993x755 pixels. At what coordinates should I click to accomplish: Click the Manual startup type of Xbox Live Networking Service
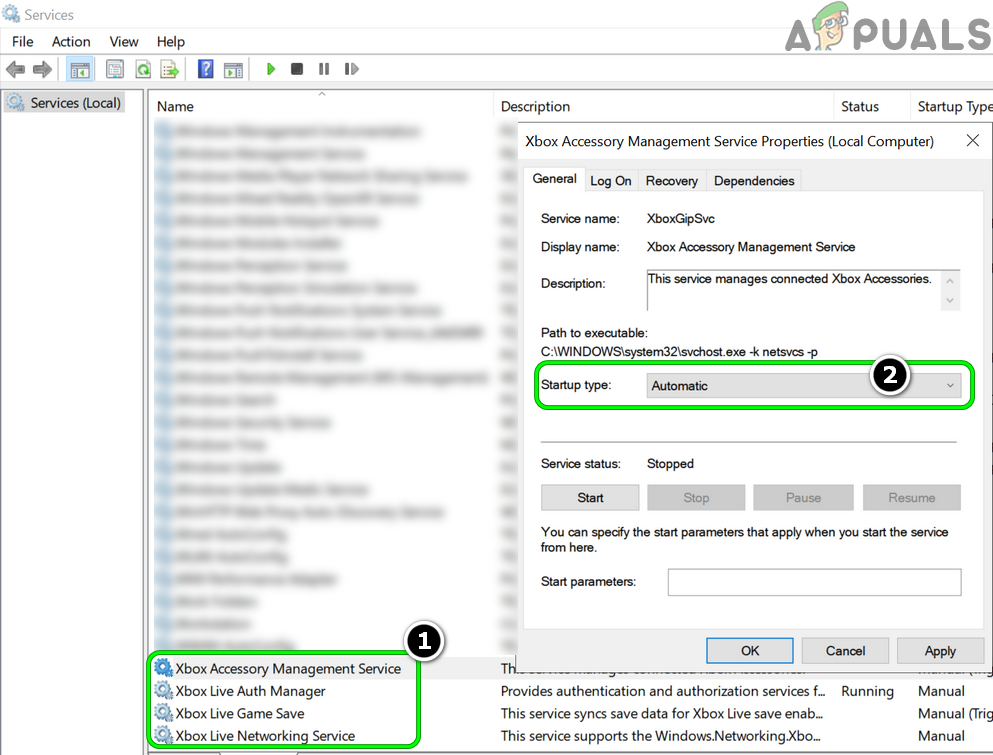pos(941,735)
